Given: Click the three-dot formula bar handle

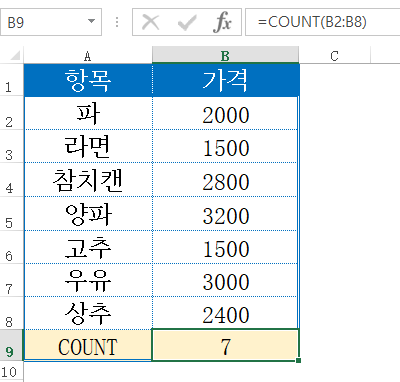Looking at the screenshot, I should click(x=117, y=22).
